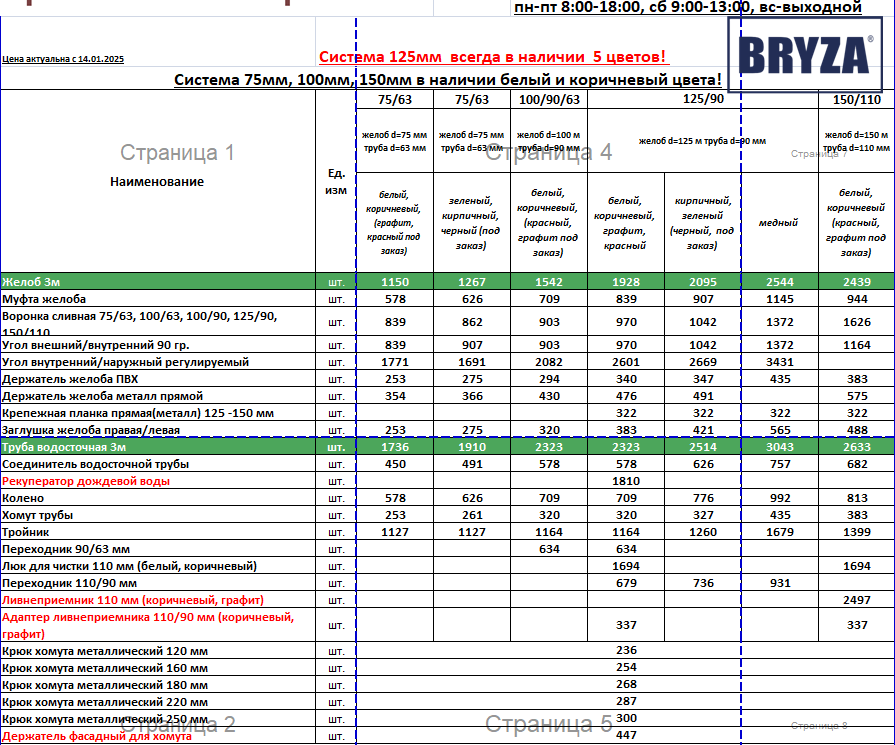Viewport: 895px width, 745px height.
Task: Click color header 'зеленый, кирпичный, черный (под заказ)'
Action: point(471,223)
